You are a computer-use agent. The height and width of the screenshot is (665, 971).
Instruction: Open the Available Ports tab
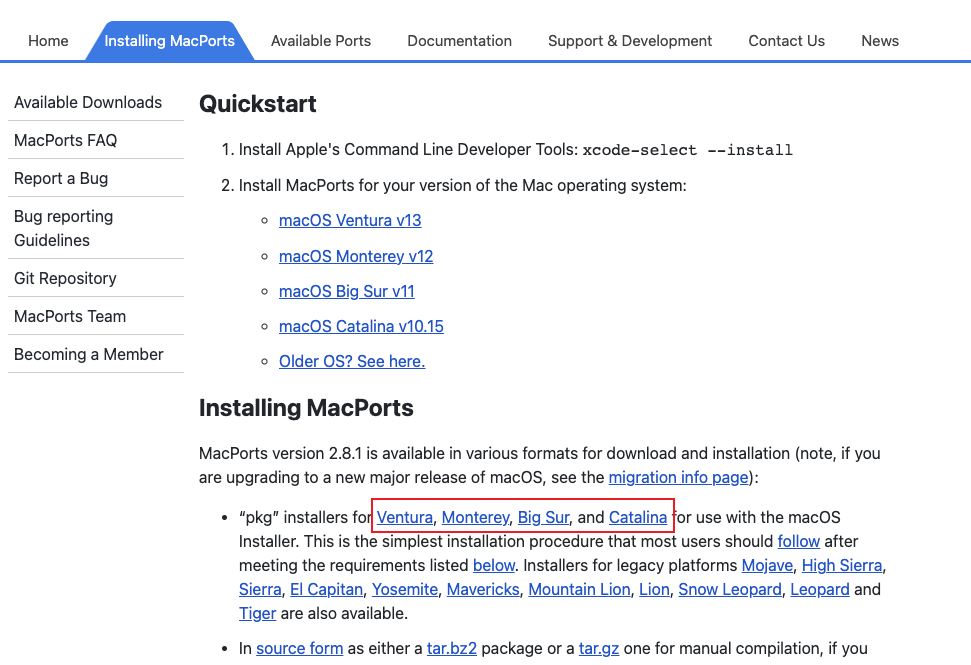(x=321, y=41)
